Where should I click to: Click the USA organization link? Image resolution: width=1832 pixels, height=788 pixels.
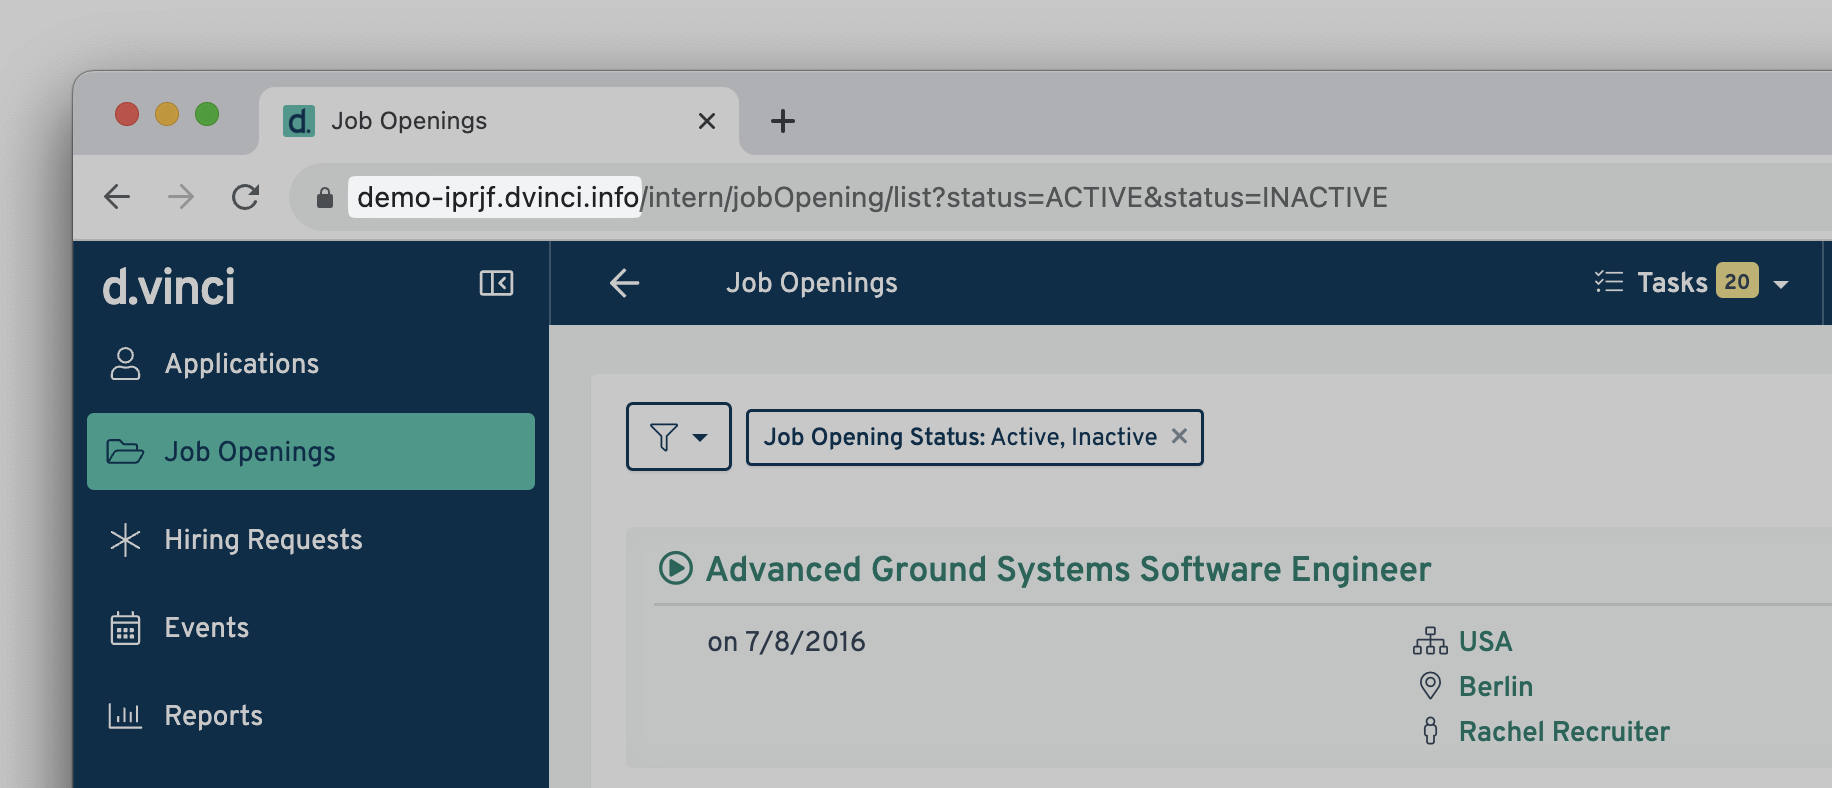click(1485, 642)
